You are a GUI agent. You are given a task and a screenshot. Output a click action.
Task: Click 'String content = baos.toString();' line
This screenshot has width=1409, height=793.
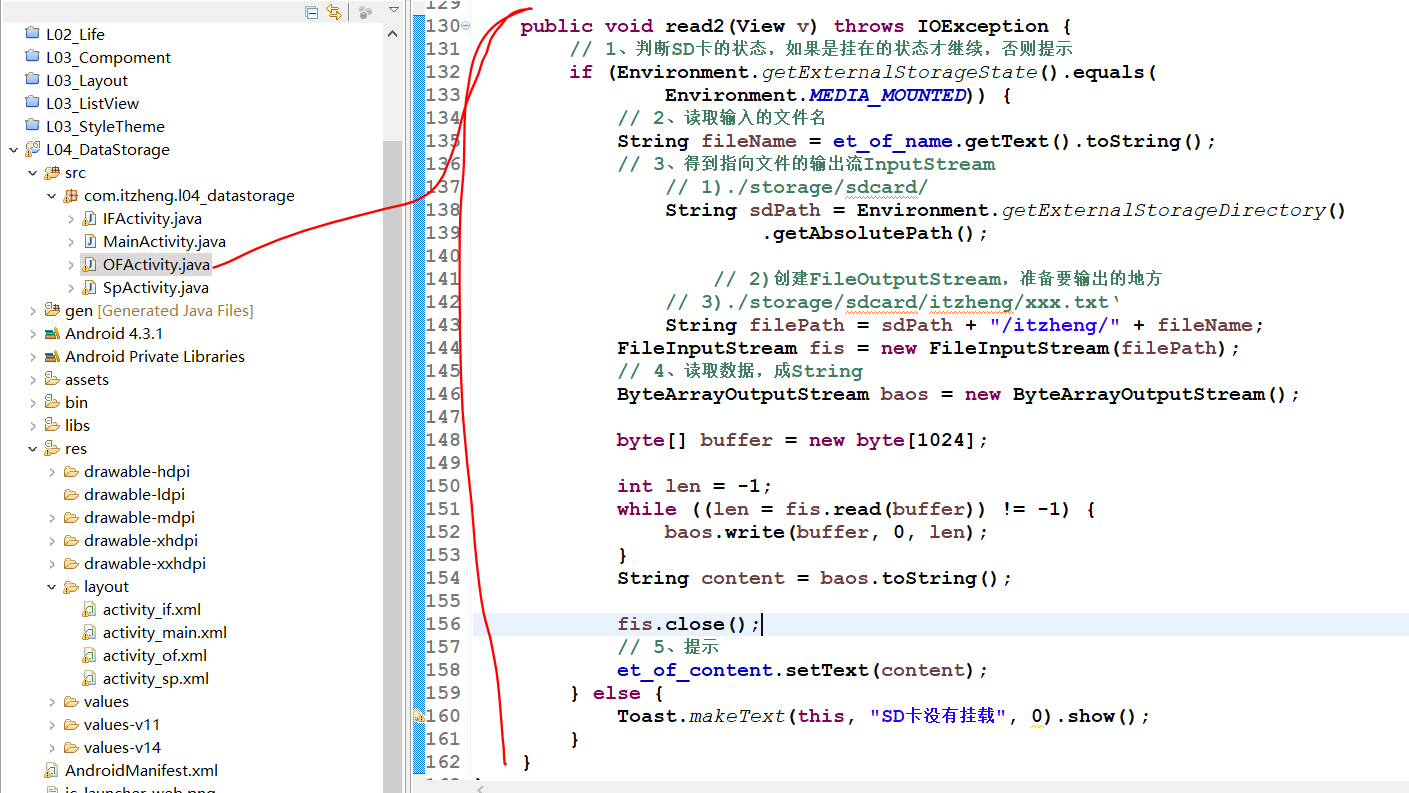point(814,578)
